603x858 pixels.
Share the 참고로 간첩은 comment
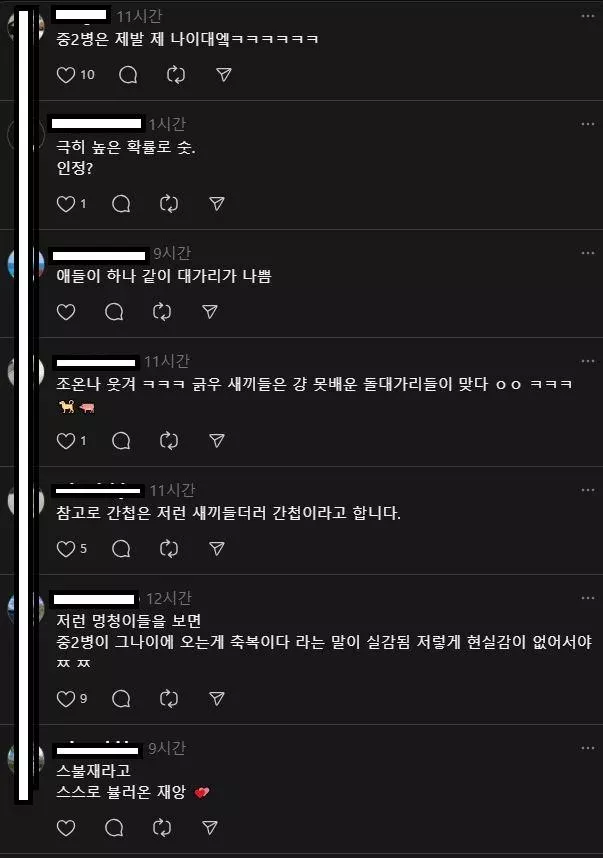(217, 548)
